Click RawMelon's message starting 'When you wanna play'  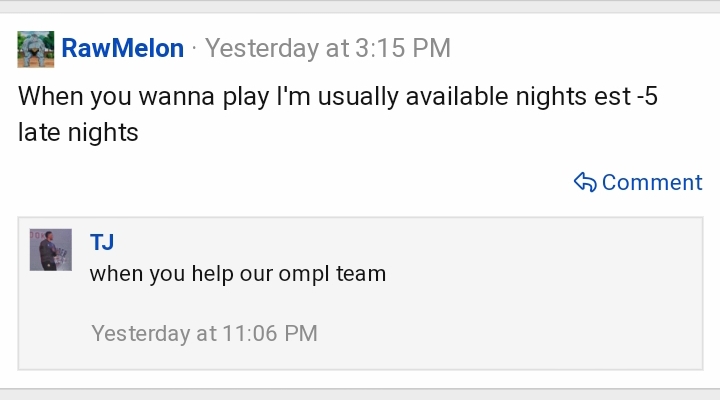[338, 114]
